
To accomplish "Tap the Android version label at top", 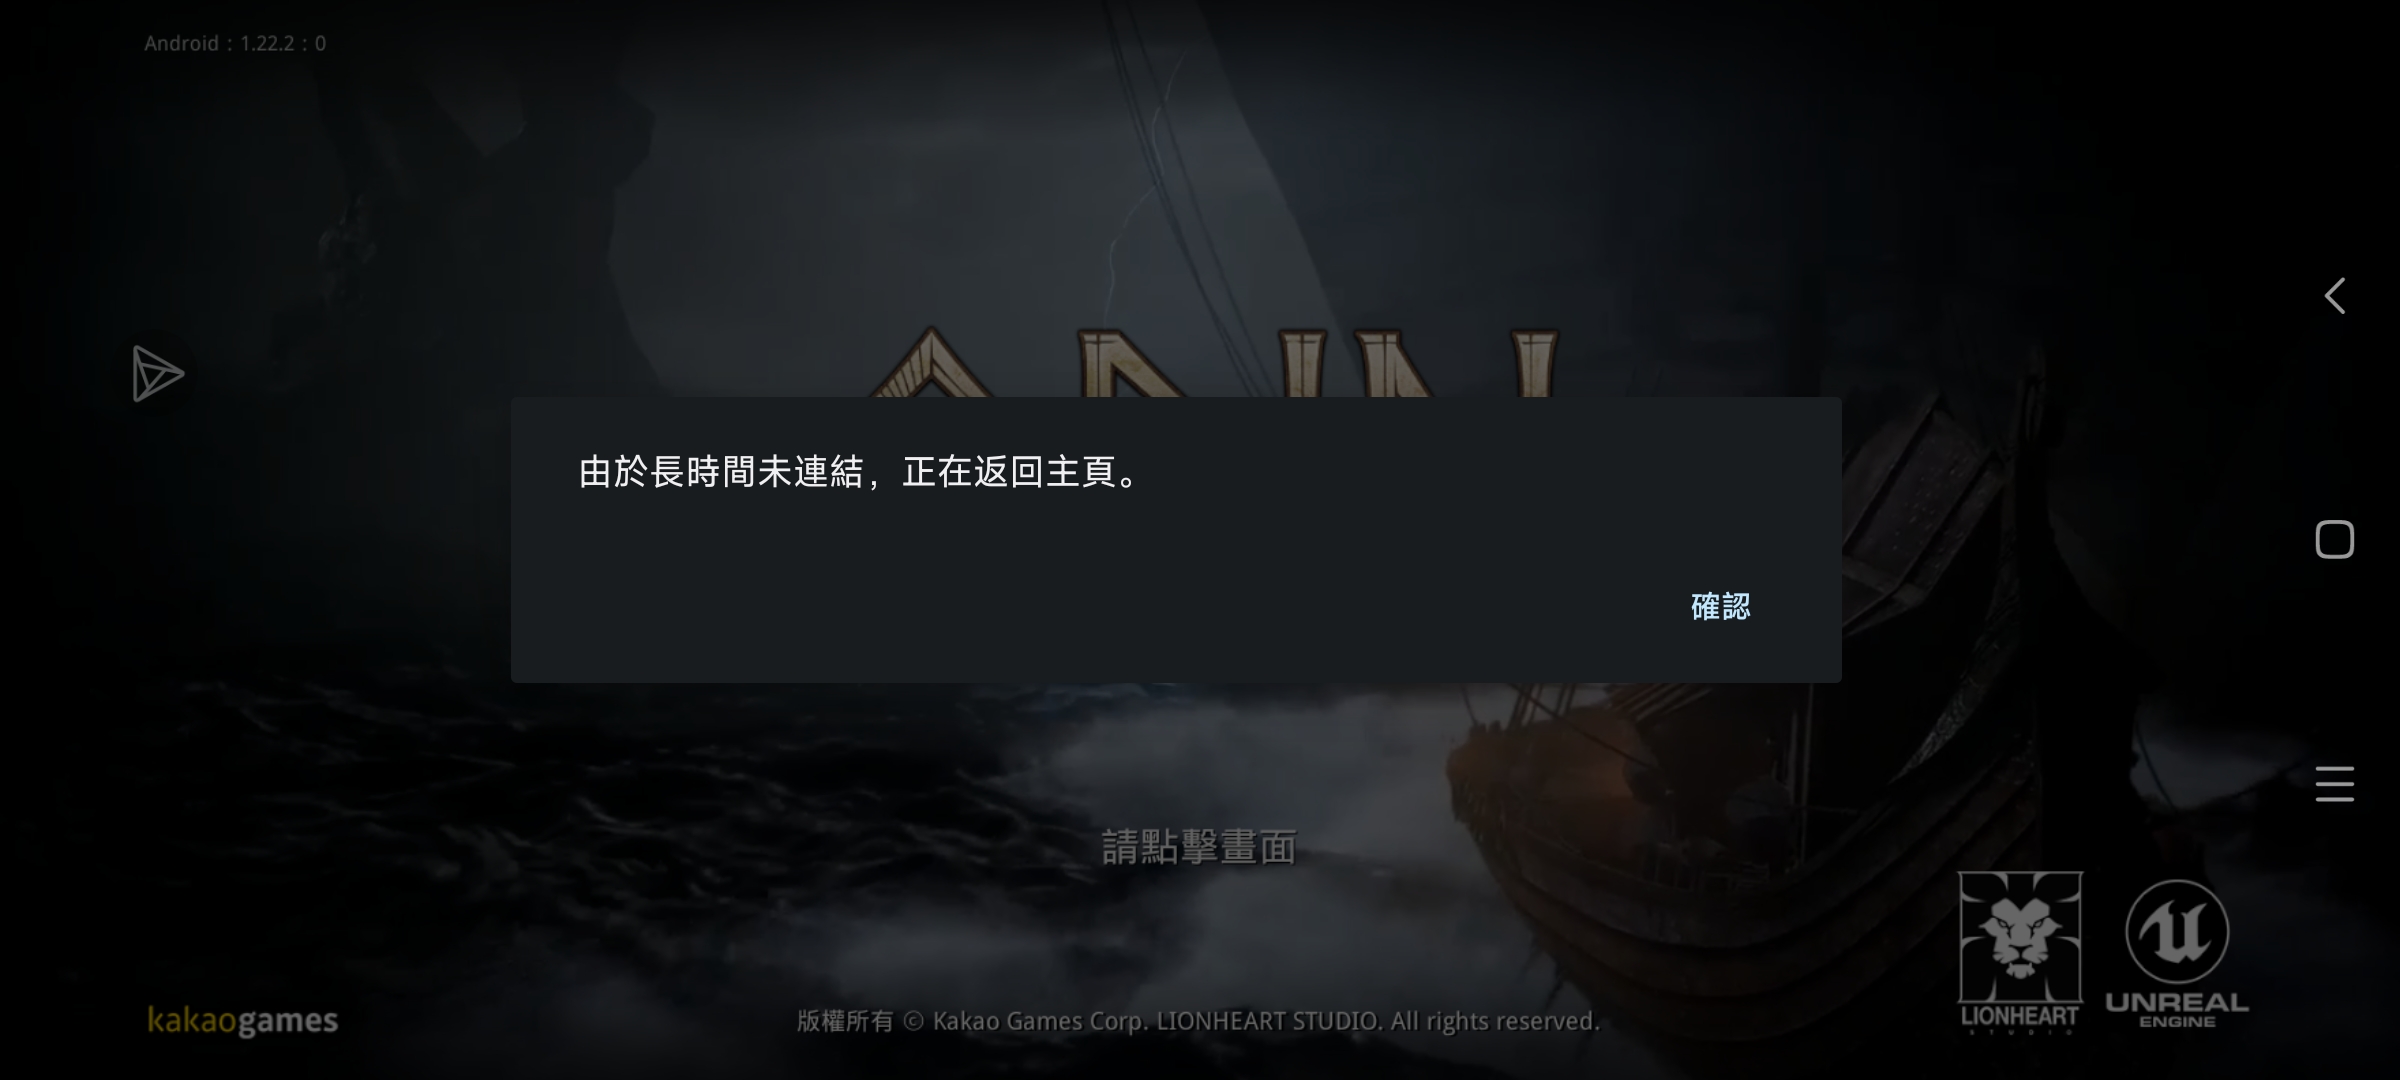I will (x=235, y=43).
